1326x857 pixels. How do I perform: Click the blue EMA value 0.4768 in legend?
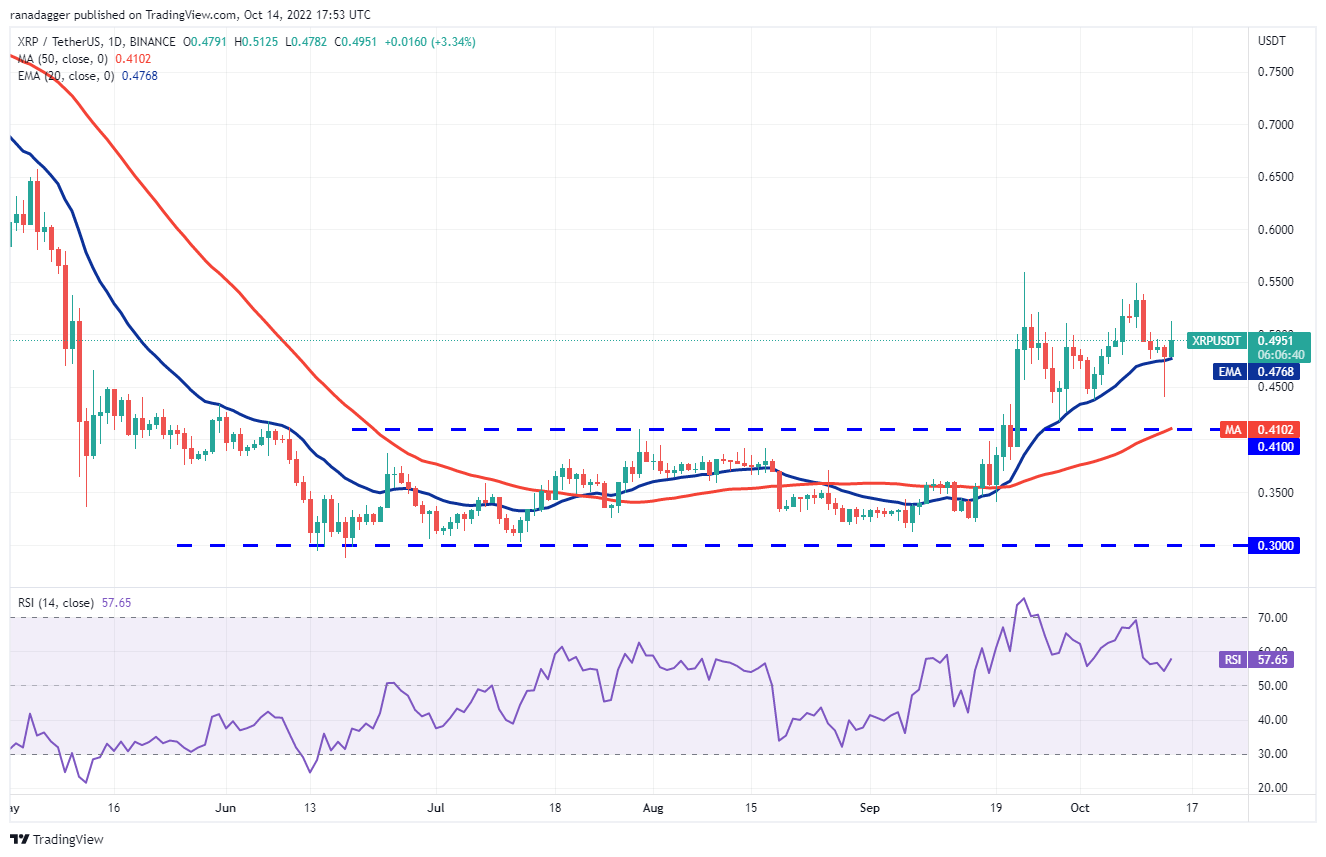pos(139,76)
